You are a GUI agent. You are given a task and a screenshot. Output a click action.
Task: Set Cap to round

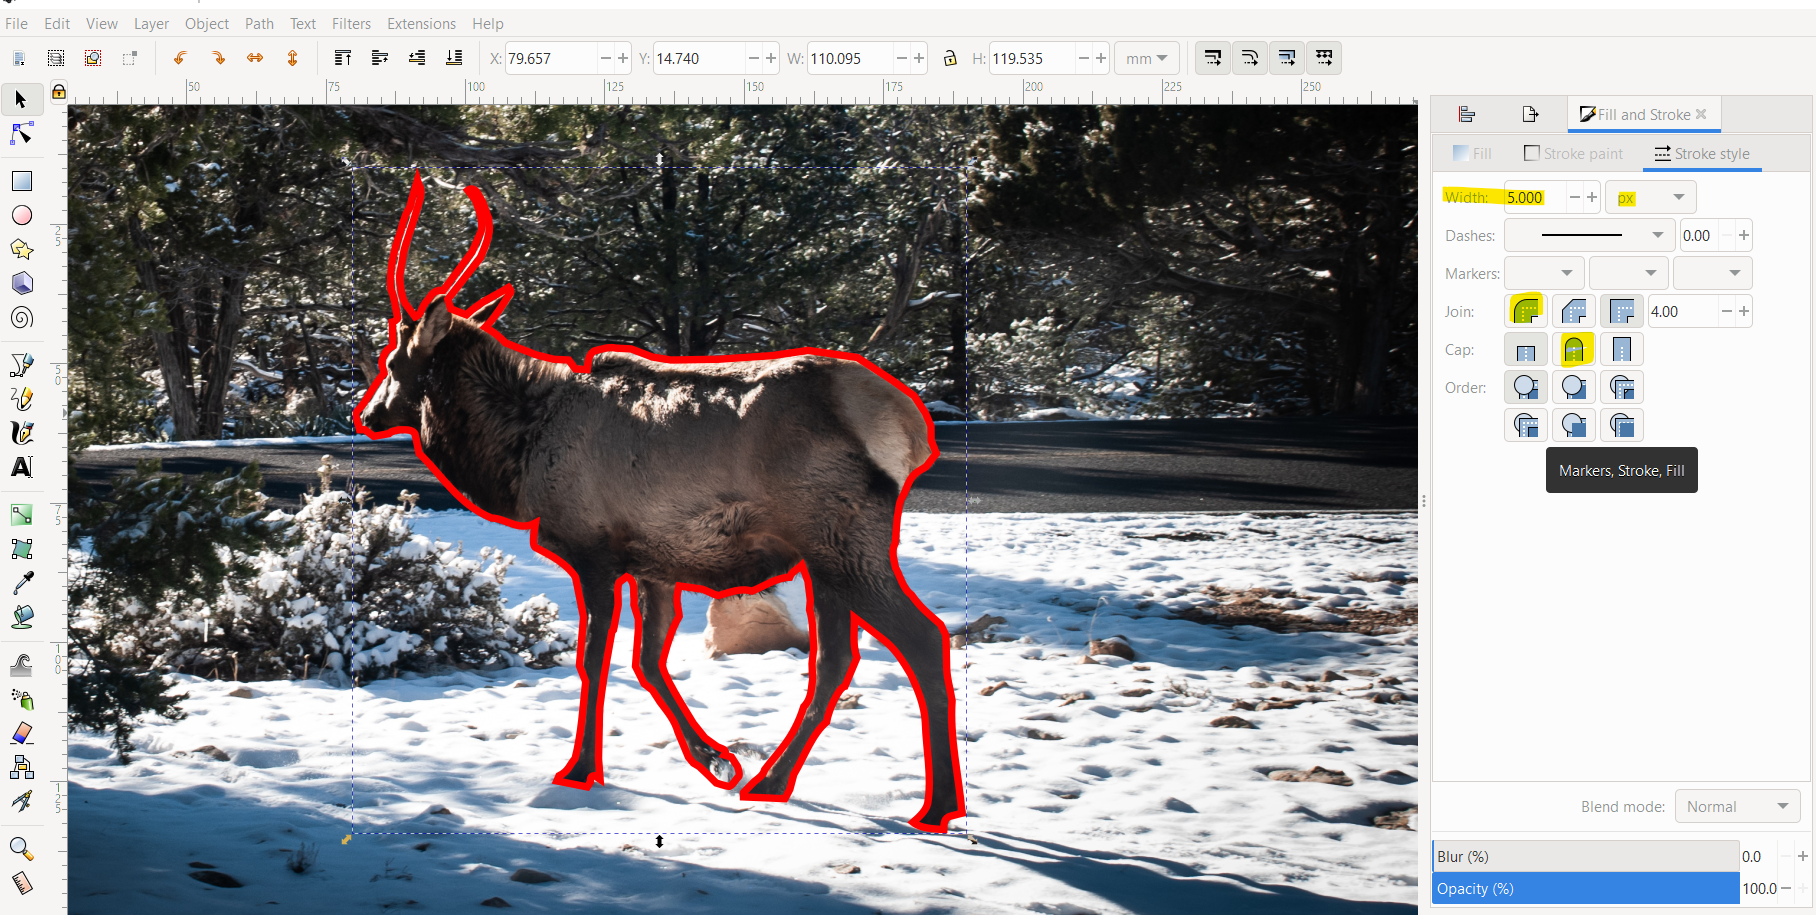(x=1574, y=350)
